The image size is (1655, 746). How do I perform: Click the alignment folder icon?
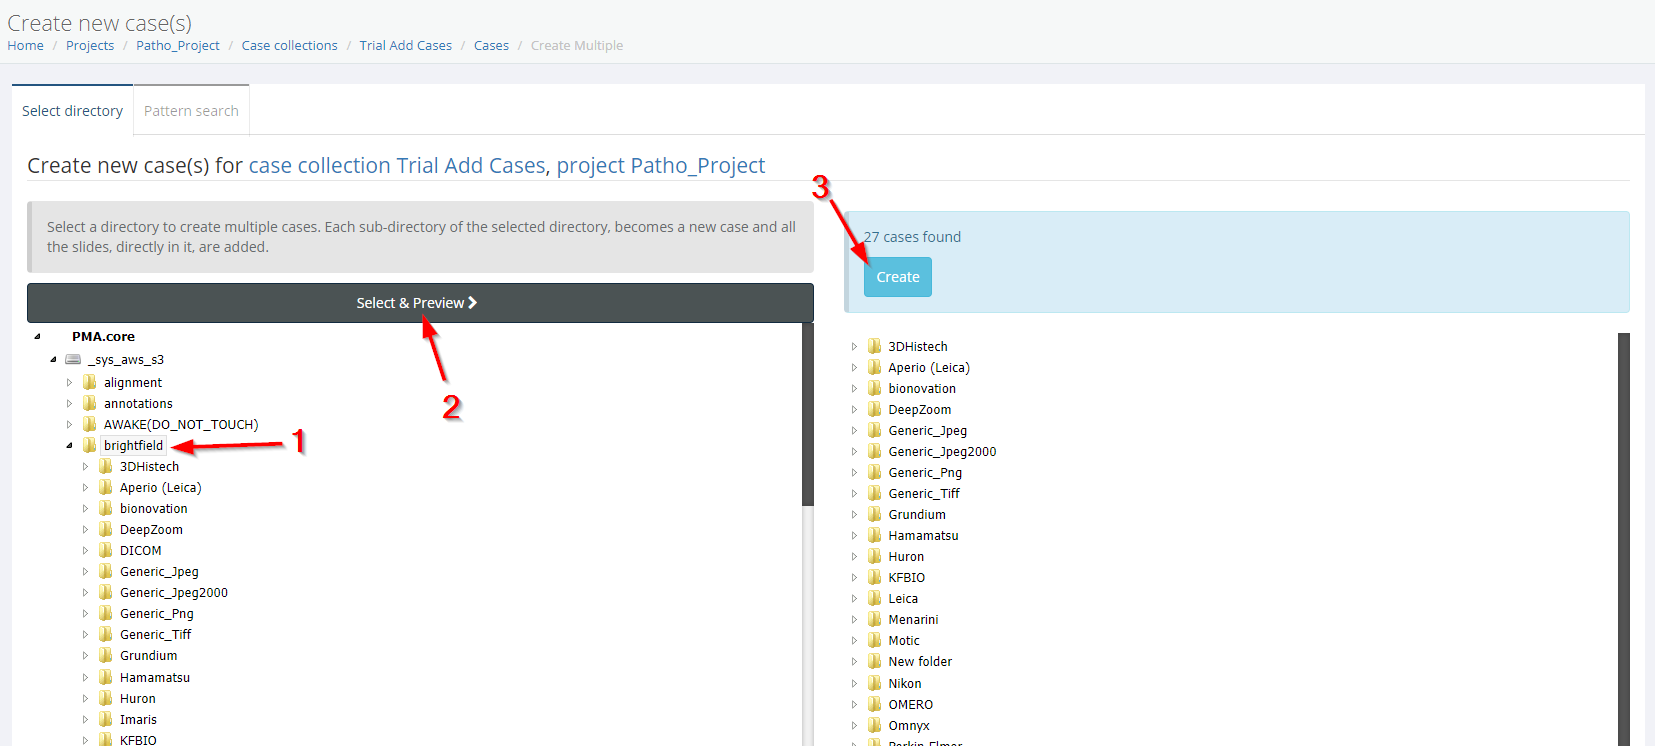[90, 383]
